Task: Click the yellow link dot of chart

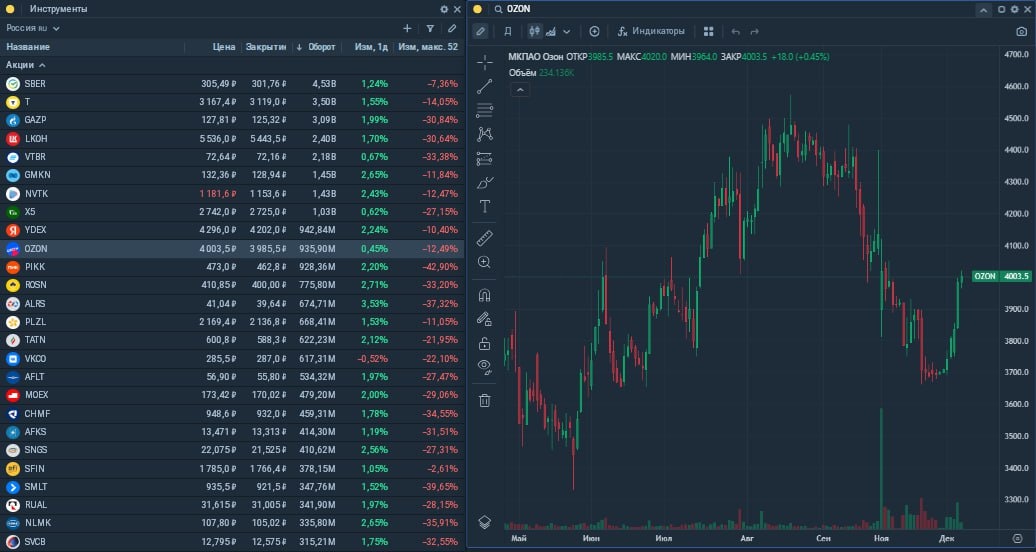Action: (477, 9)
